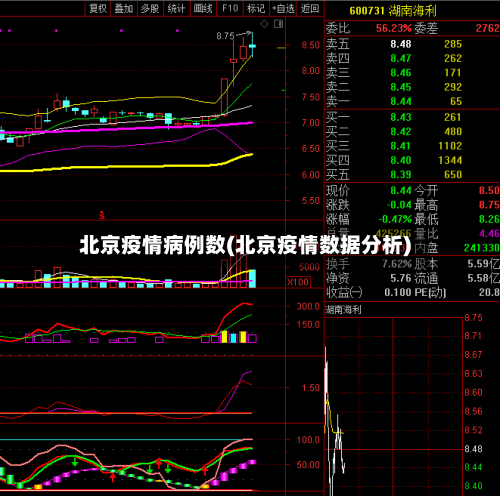This screenshot has height=496, width=500.
Task: Click the 100.0 oscillator axis label
Action: click(x=308, y=440)
